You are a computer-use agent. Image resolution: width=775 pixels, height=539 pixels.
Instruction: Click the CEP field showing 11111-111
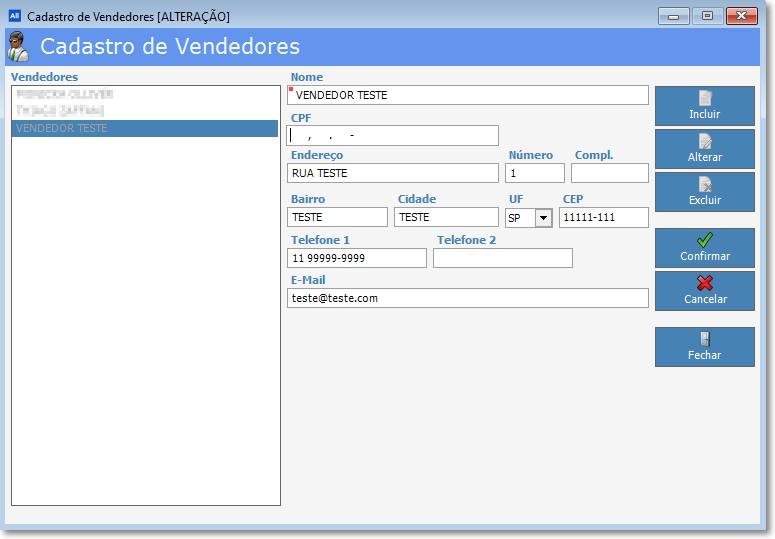tap(603, 218)
